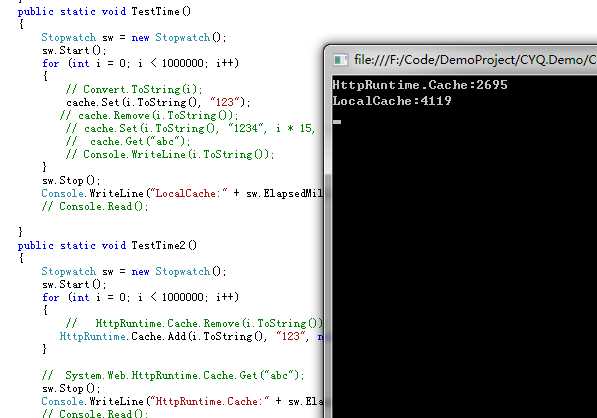Viewport: 597px width, 418px height.
Task: Click the Stopwatch declaration inside TestTime()
Action: (x=134, y=37)
